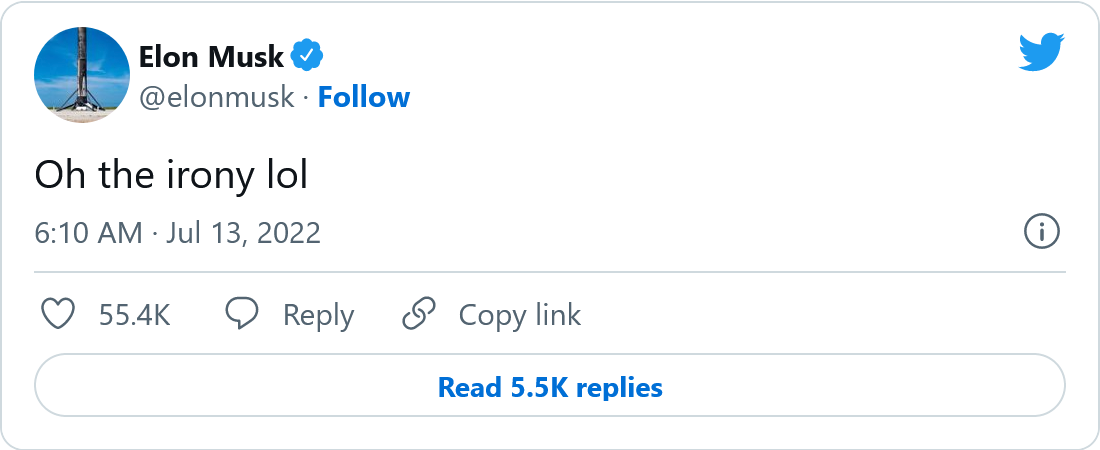Open the @elonmusk handle link
The height and width of the screenshot is (450, 1100).
tap(217, 97)
